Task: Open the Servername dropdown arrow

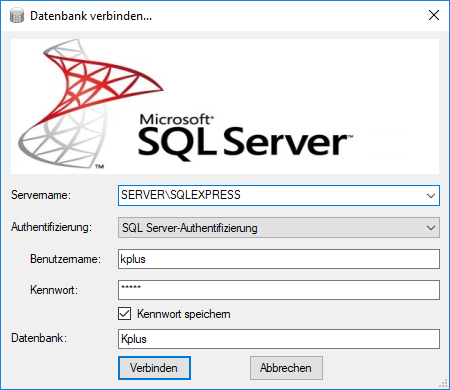Action: (x=431, y=195)
